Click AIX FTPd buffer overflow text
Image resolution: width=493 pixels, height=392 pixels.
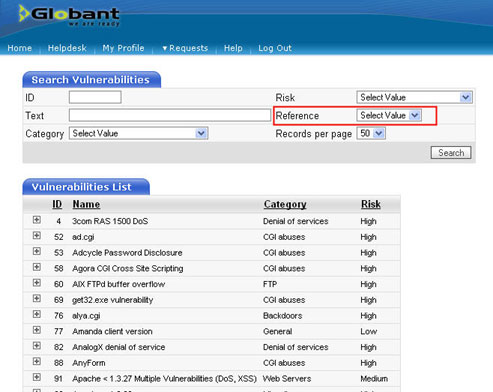[x=119, y=284]
